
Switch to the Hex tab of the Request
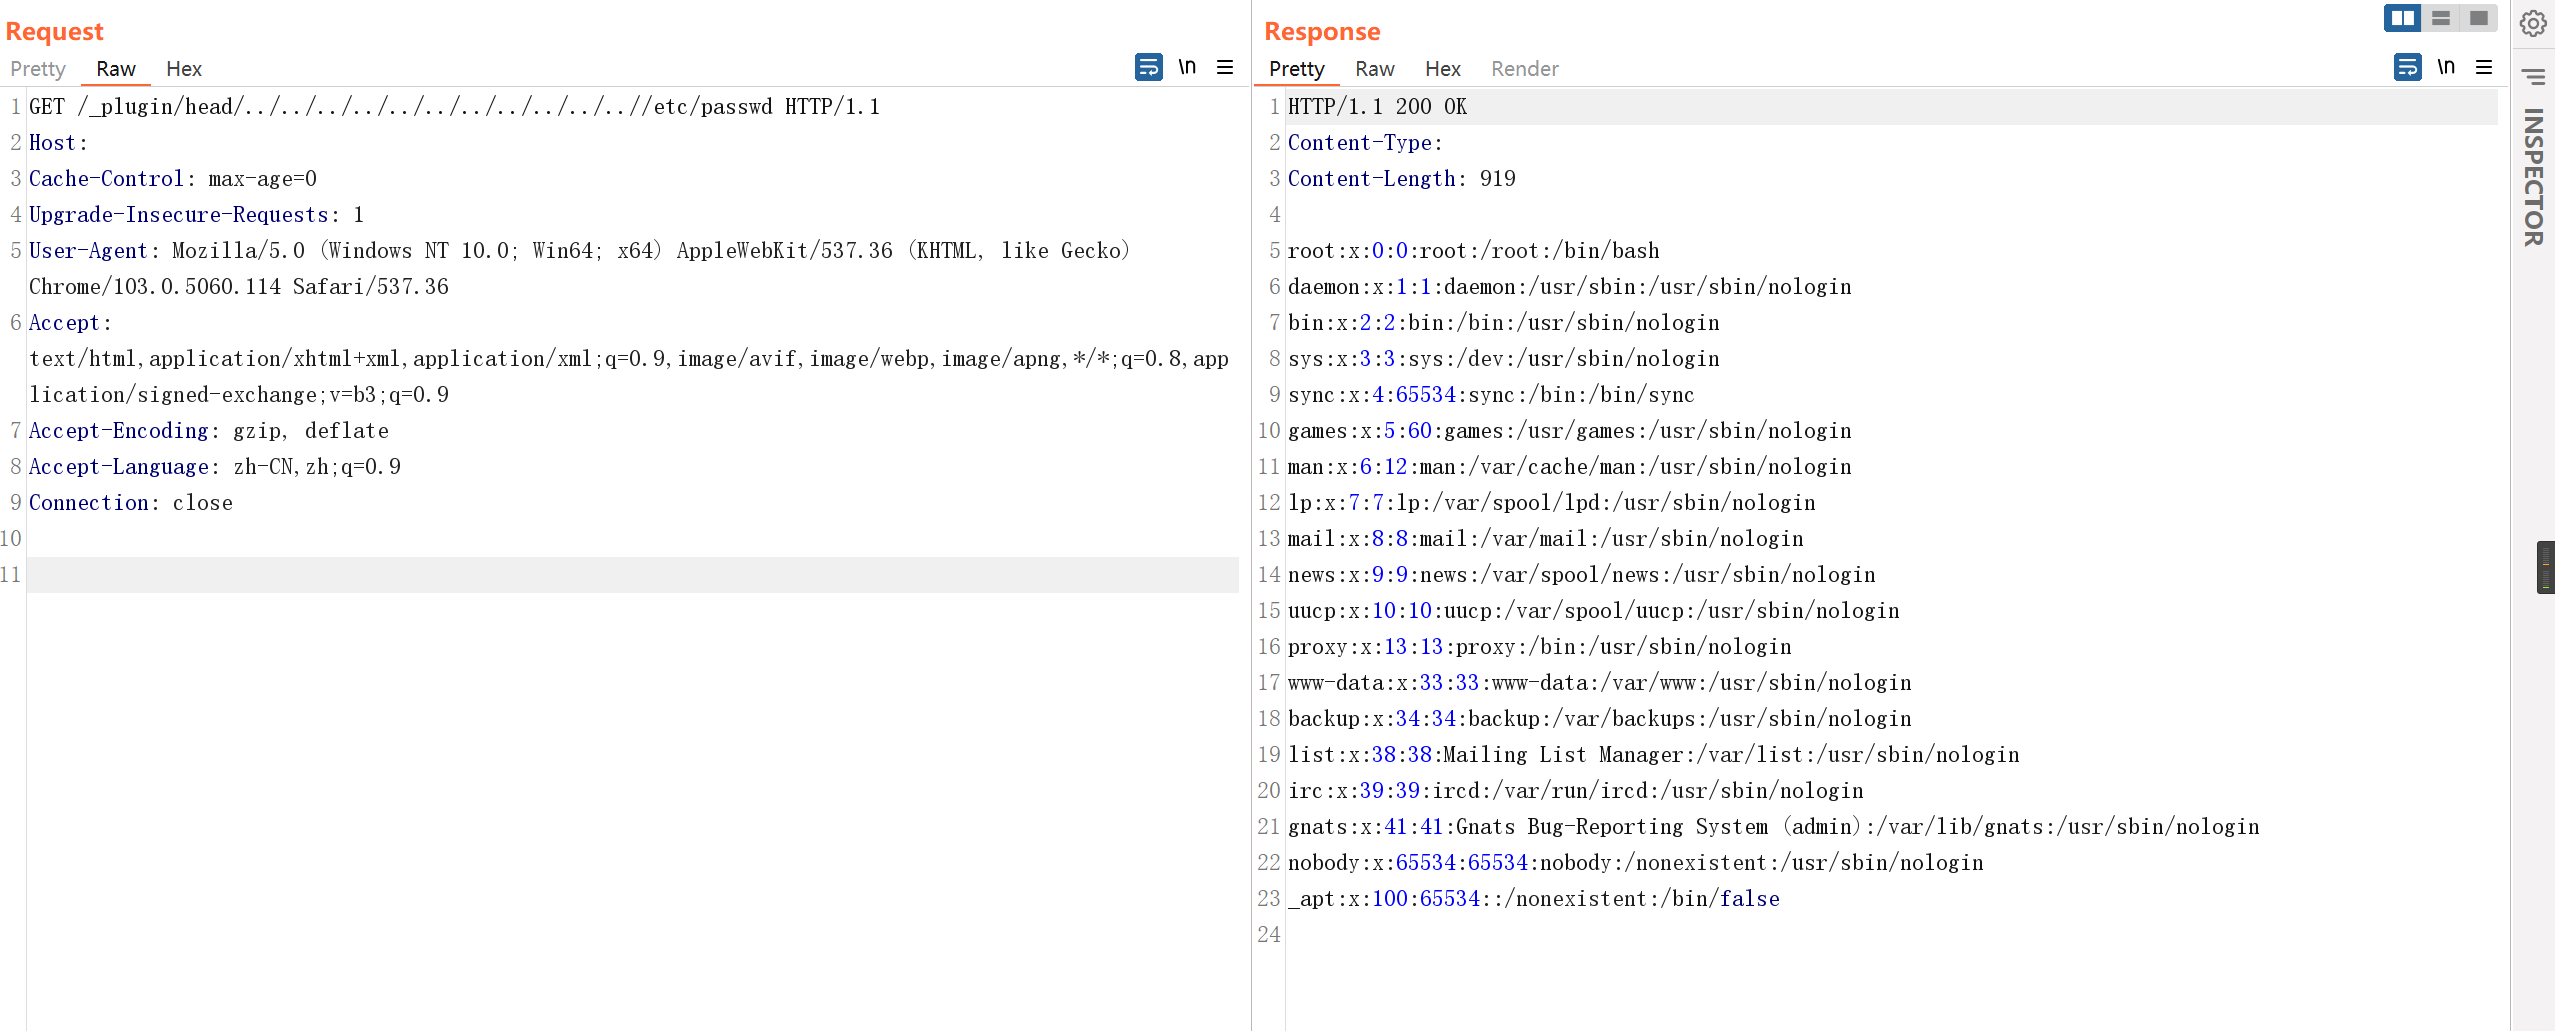pos(183,68)
